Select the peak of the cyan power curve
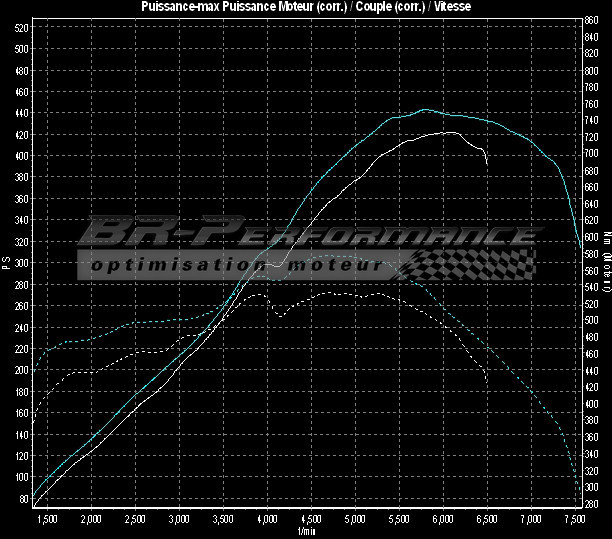Viewport: 612px width, 539px height. click(424, 110)
